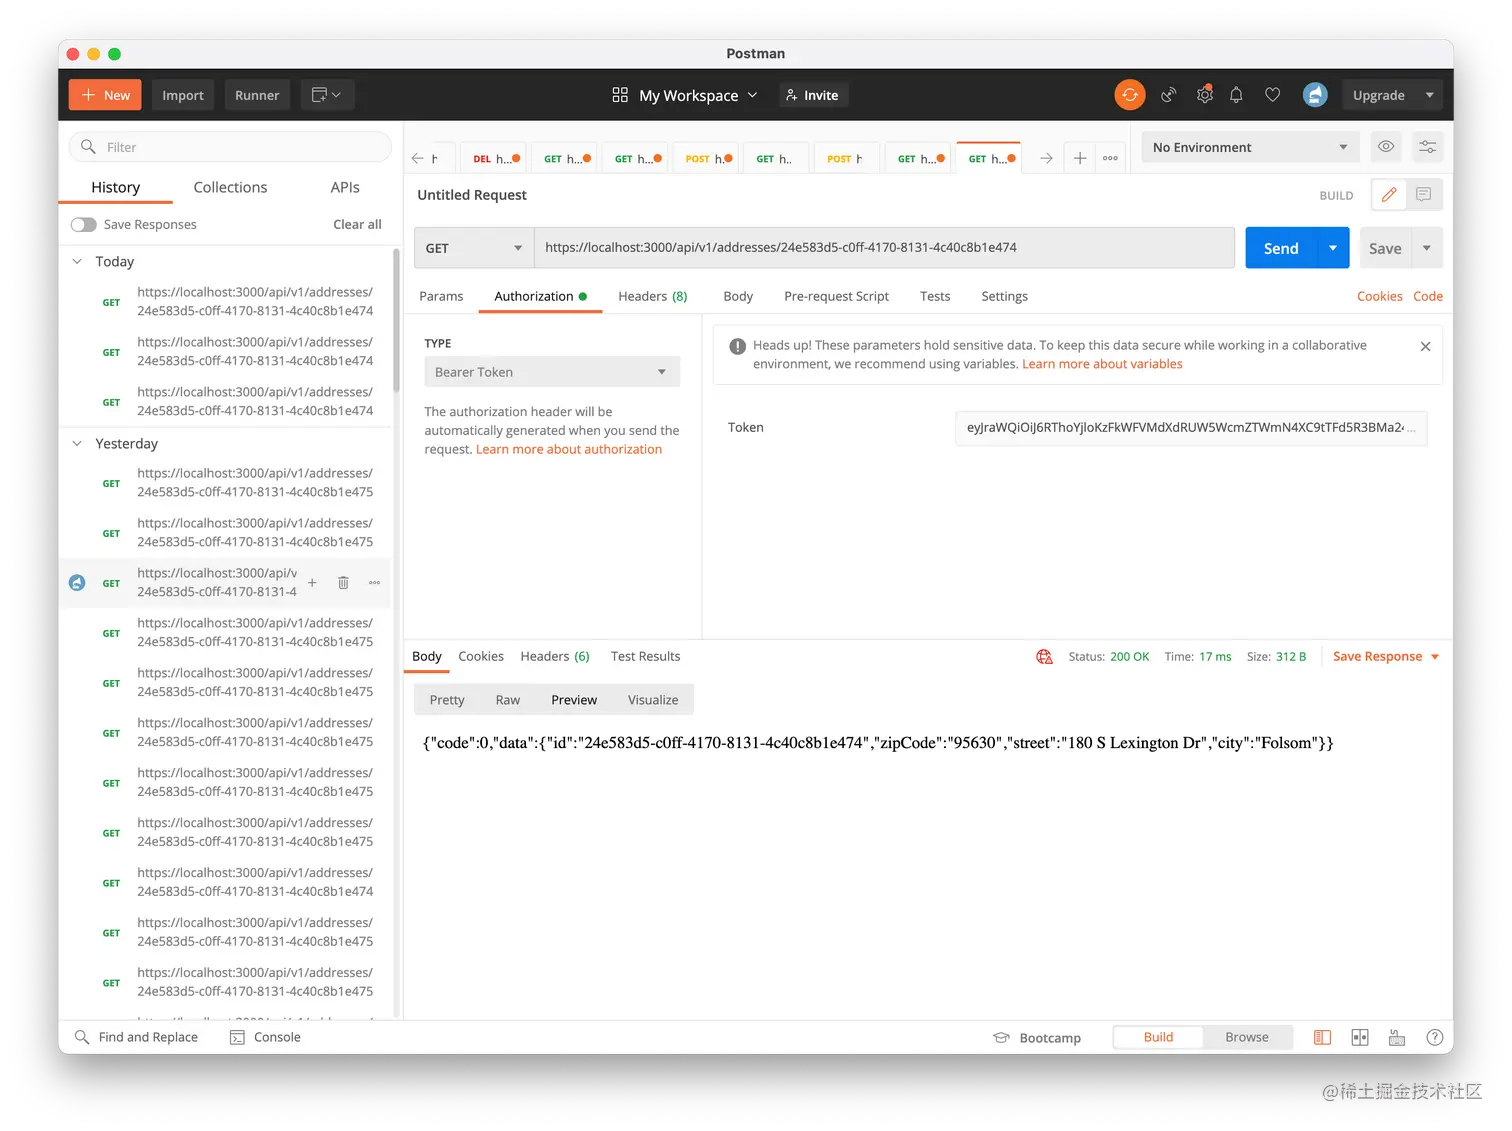Open the GET method selector
The width and height of the screenshot is (1512, 1131).
tap(472, 247)
